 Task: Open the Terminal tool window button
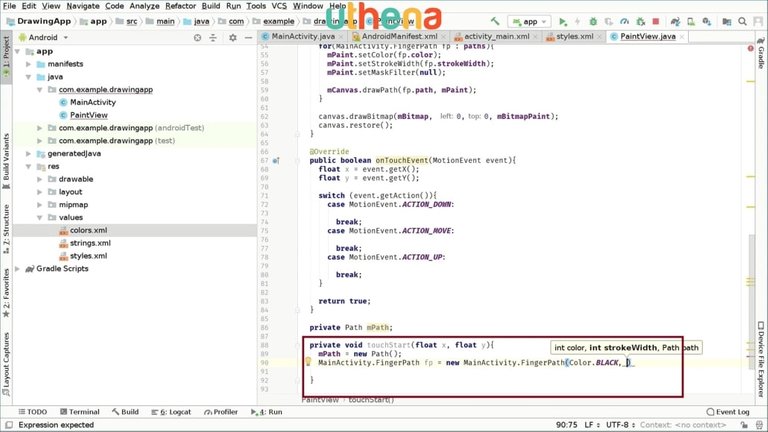click(78, 411)
